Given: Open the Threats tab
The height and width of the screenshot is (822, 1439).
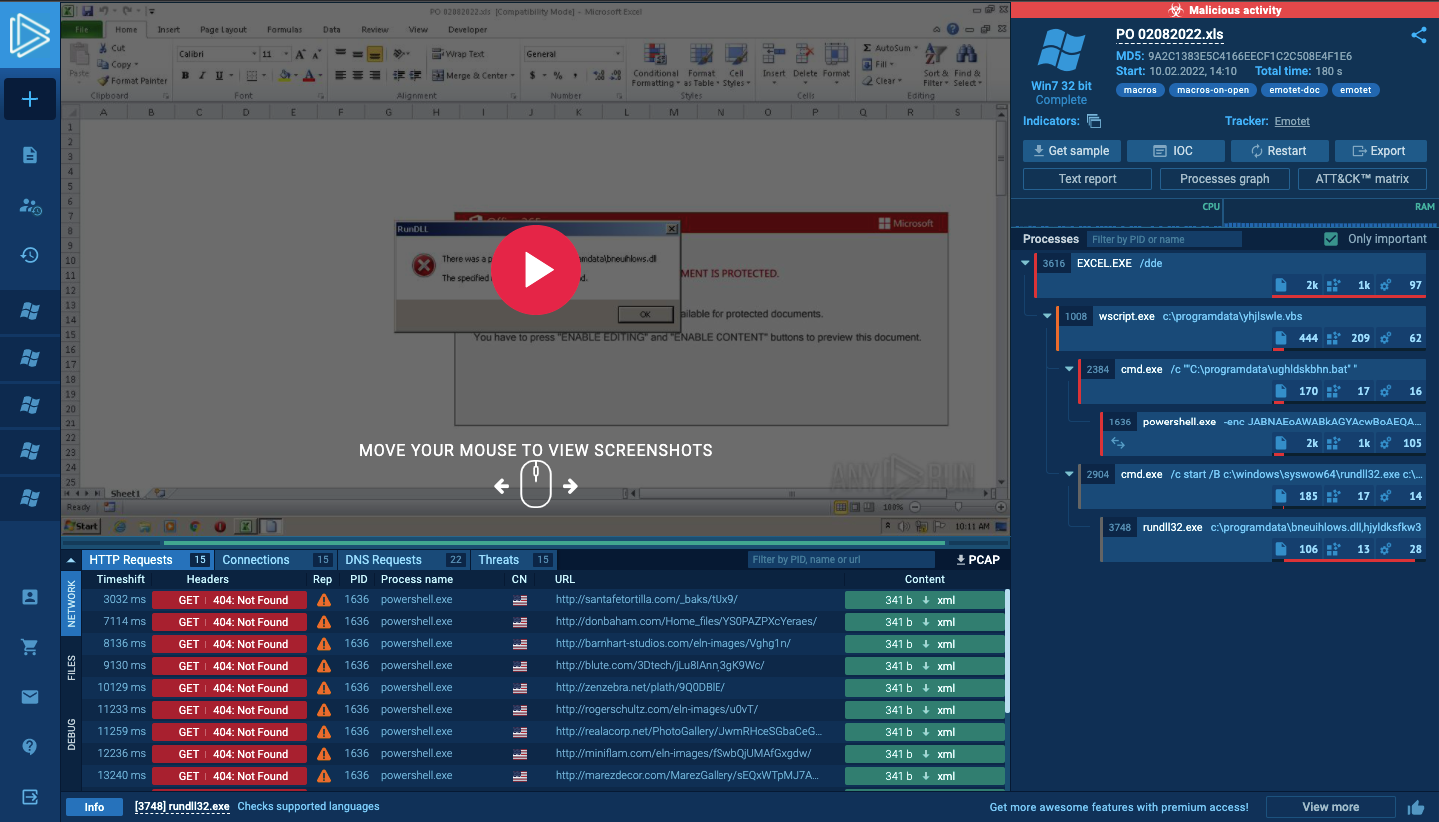Looking at the screenshot, I should tap(513, 560).
